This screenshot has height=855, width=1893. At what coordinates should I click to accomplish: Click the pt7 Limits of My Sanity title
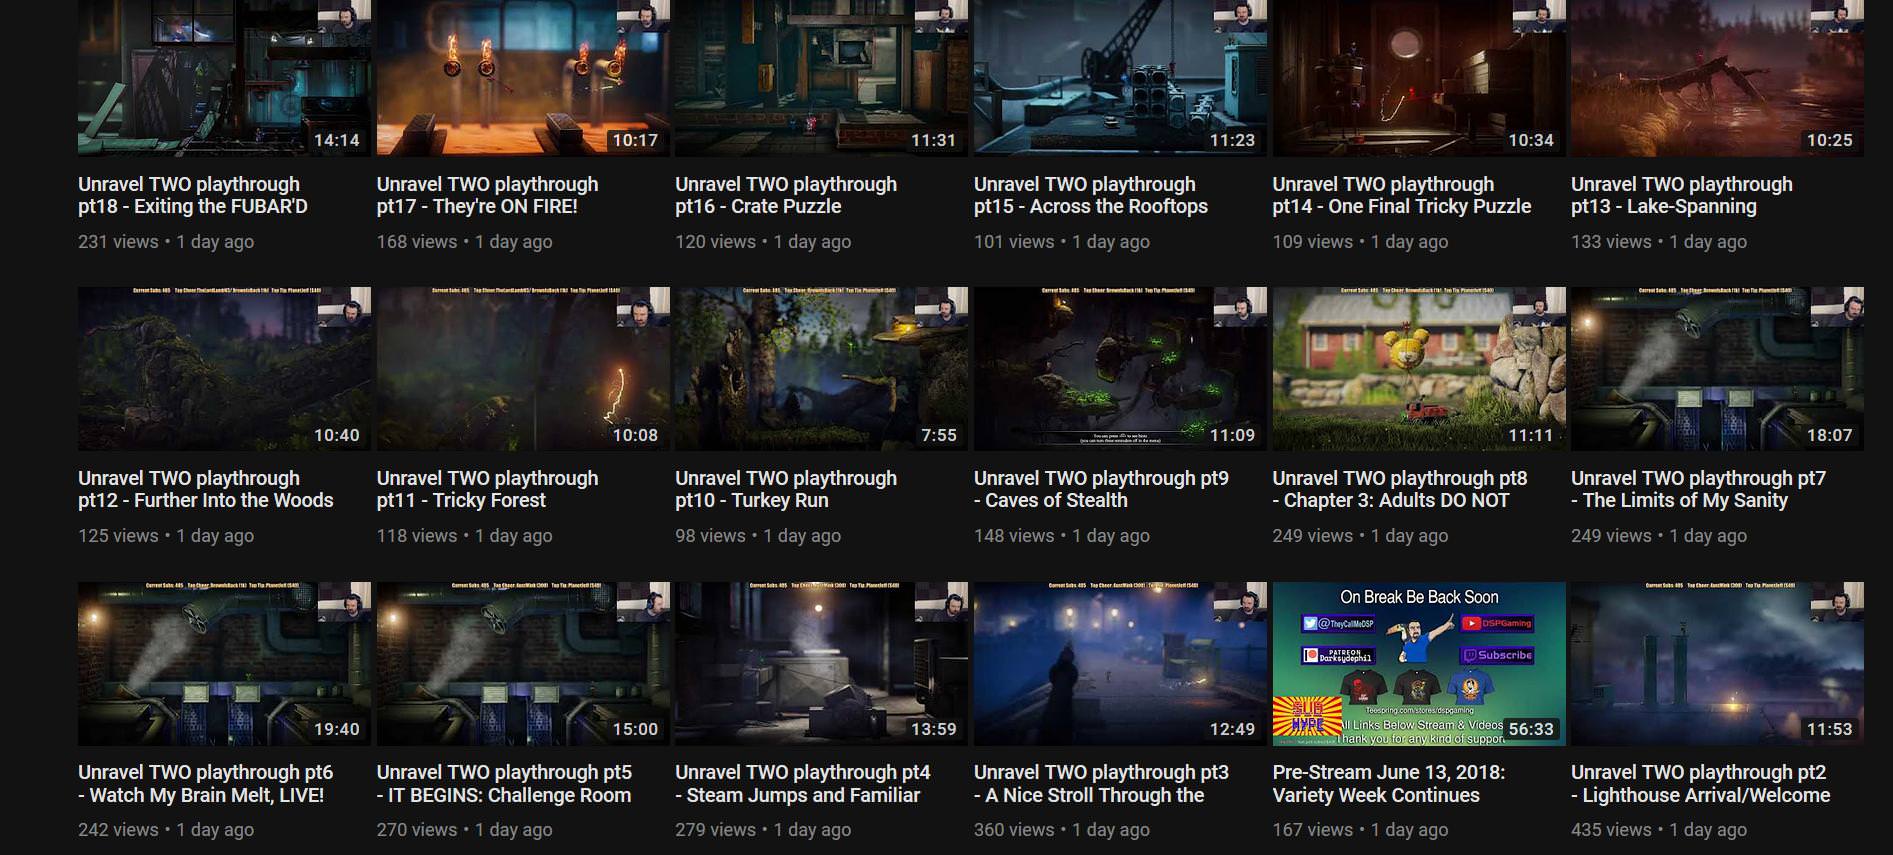pos(1698,489)
